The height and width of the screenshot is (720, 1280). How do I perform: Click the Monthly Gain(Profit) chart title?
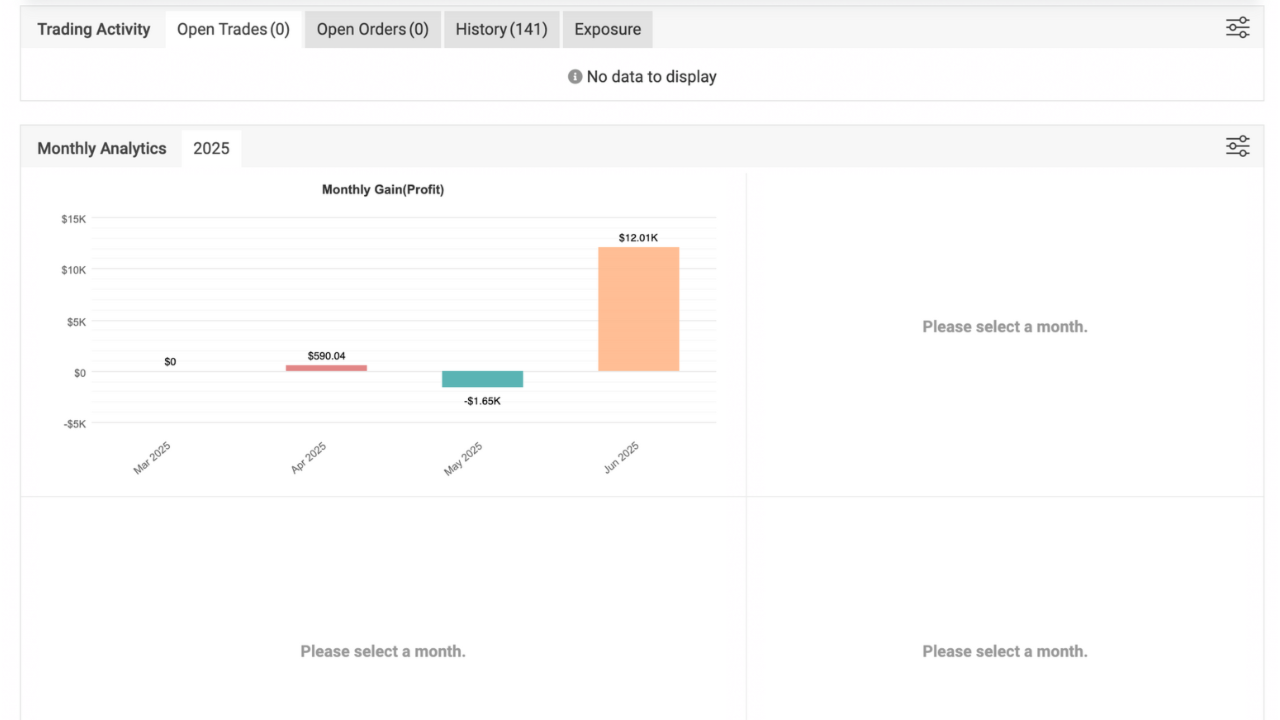pyautogui.click(x=383, y=189)
